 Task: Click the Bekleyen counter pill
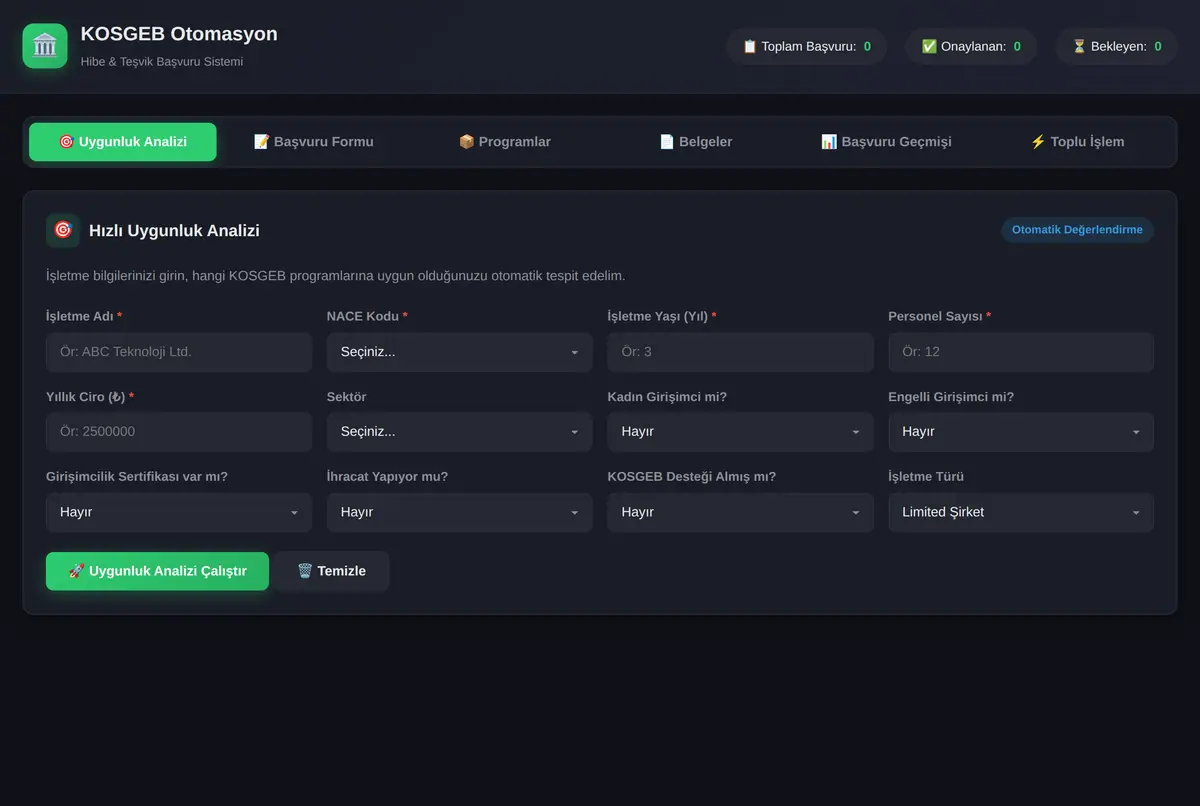tap(1117, 46)
